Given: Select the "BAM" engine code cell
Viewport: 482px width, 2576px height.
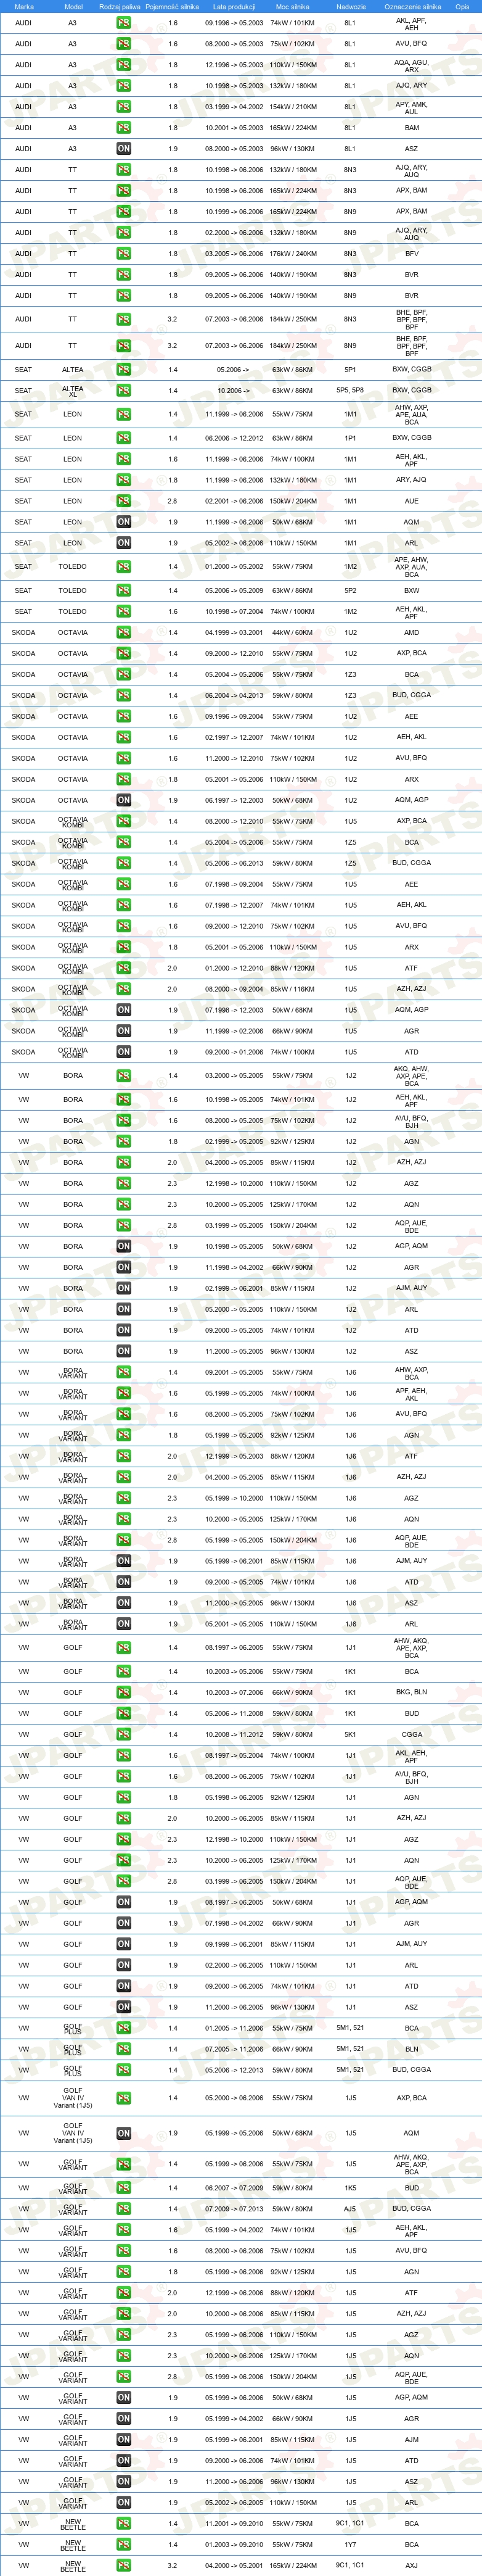Looking at the screenshot, I should [412, 128].
